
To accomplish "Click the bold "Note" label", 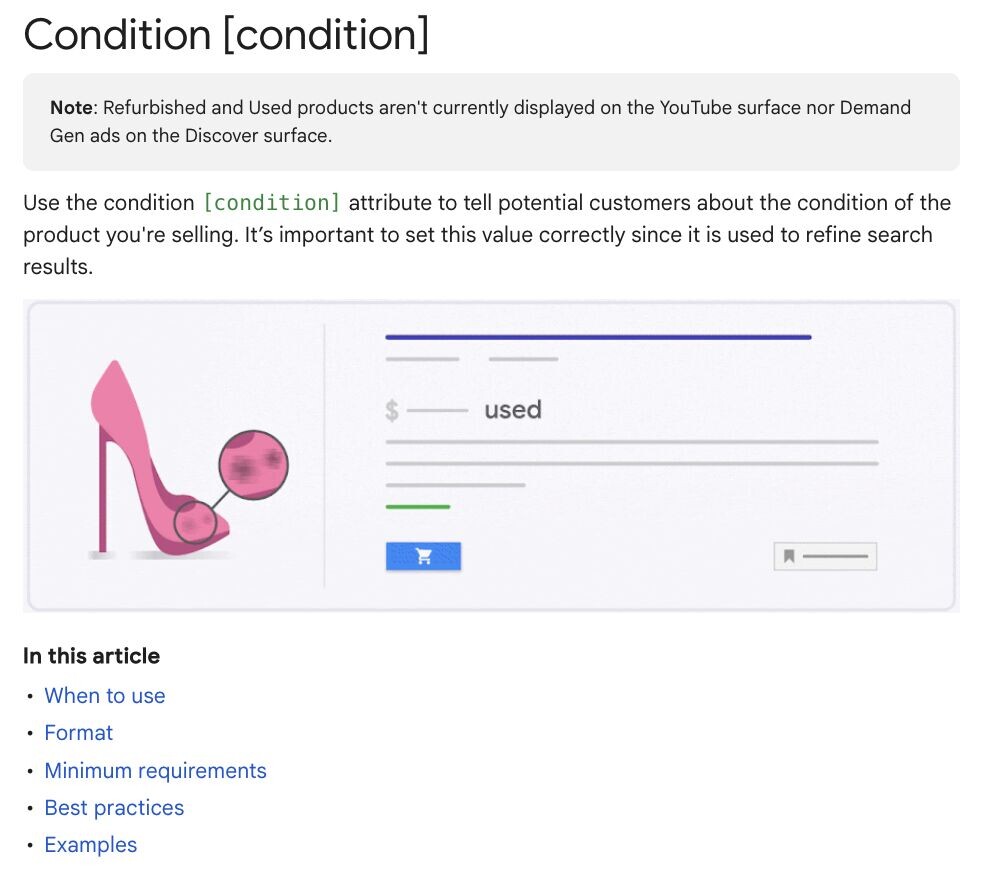I will click(x=71, y=108).
